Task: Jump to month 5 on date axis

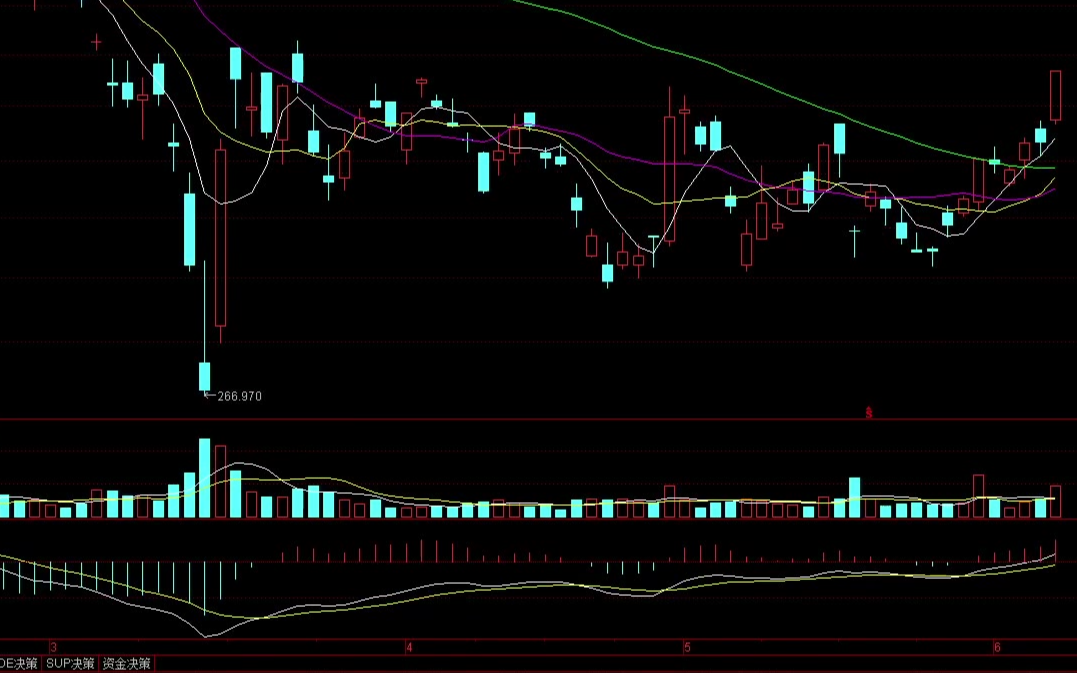Action: [687, 648]
